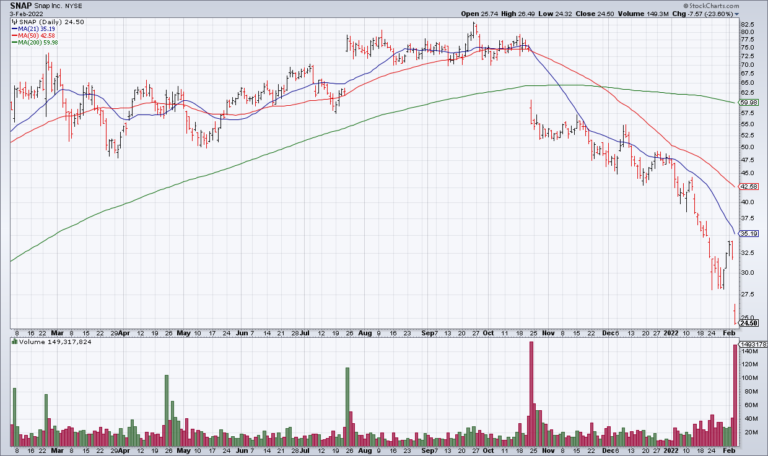Screen dimensions: 768x456
Task: Click the 'Open 25.74' header value
Action: pos(479,14)
